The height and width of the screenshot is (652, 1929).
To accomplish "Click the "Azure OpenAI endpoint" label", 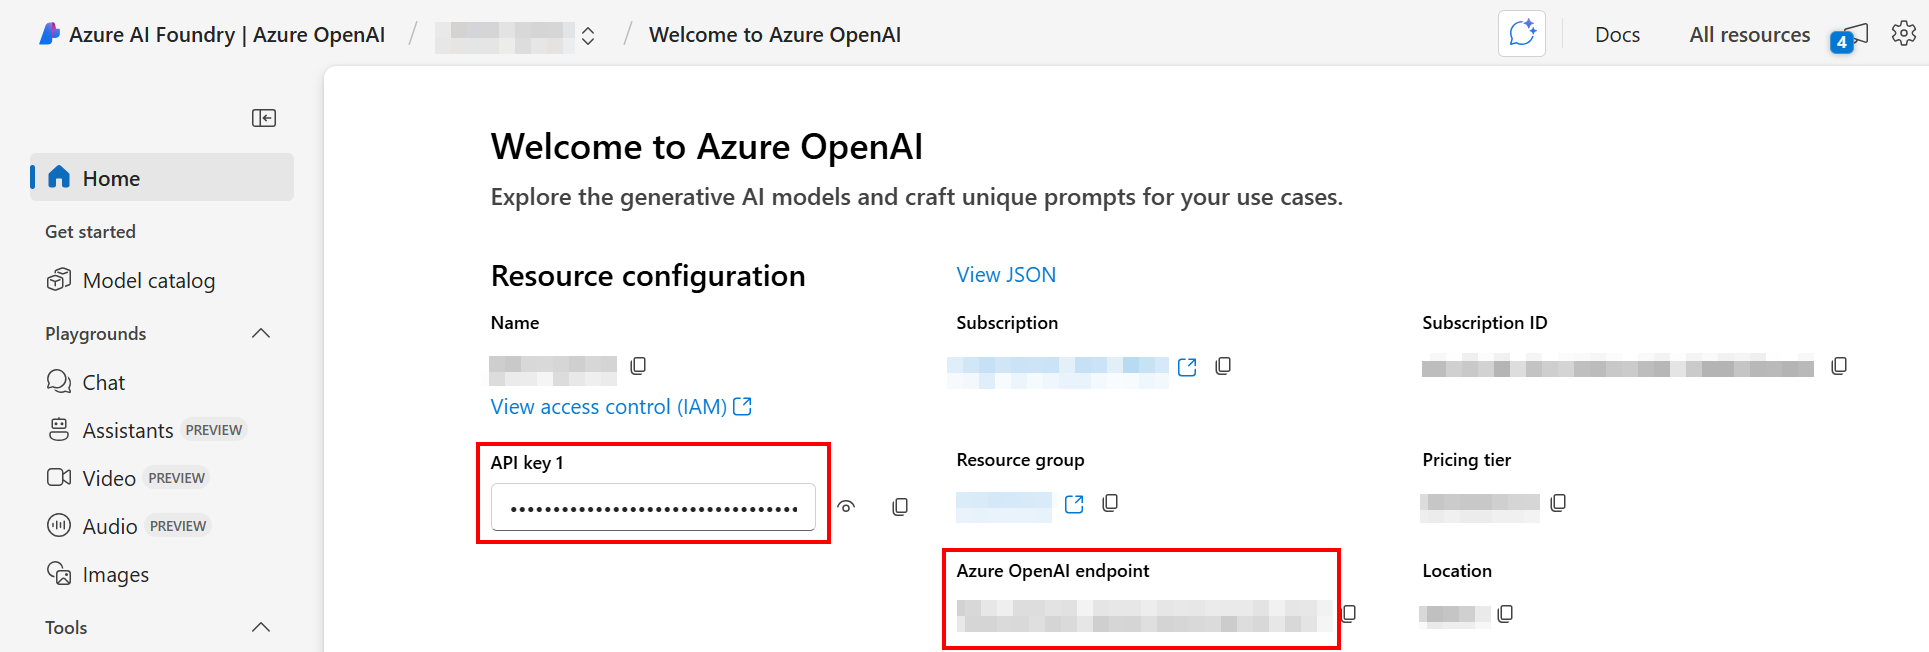I will tap(1053, 571).
